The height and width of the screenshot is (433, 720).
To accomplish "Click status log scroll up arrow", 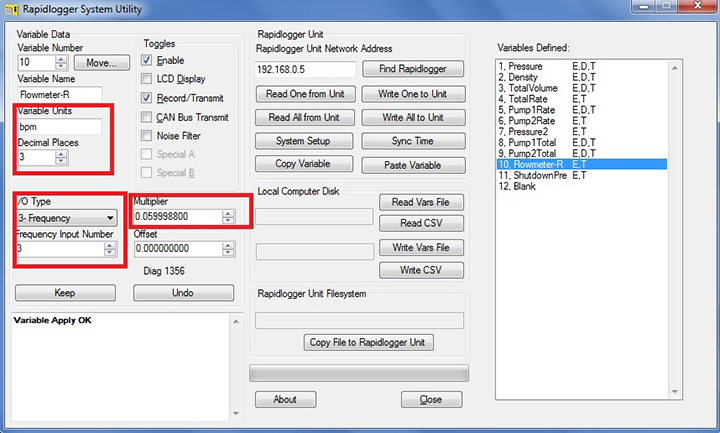I will [x=236, y=321].
